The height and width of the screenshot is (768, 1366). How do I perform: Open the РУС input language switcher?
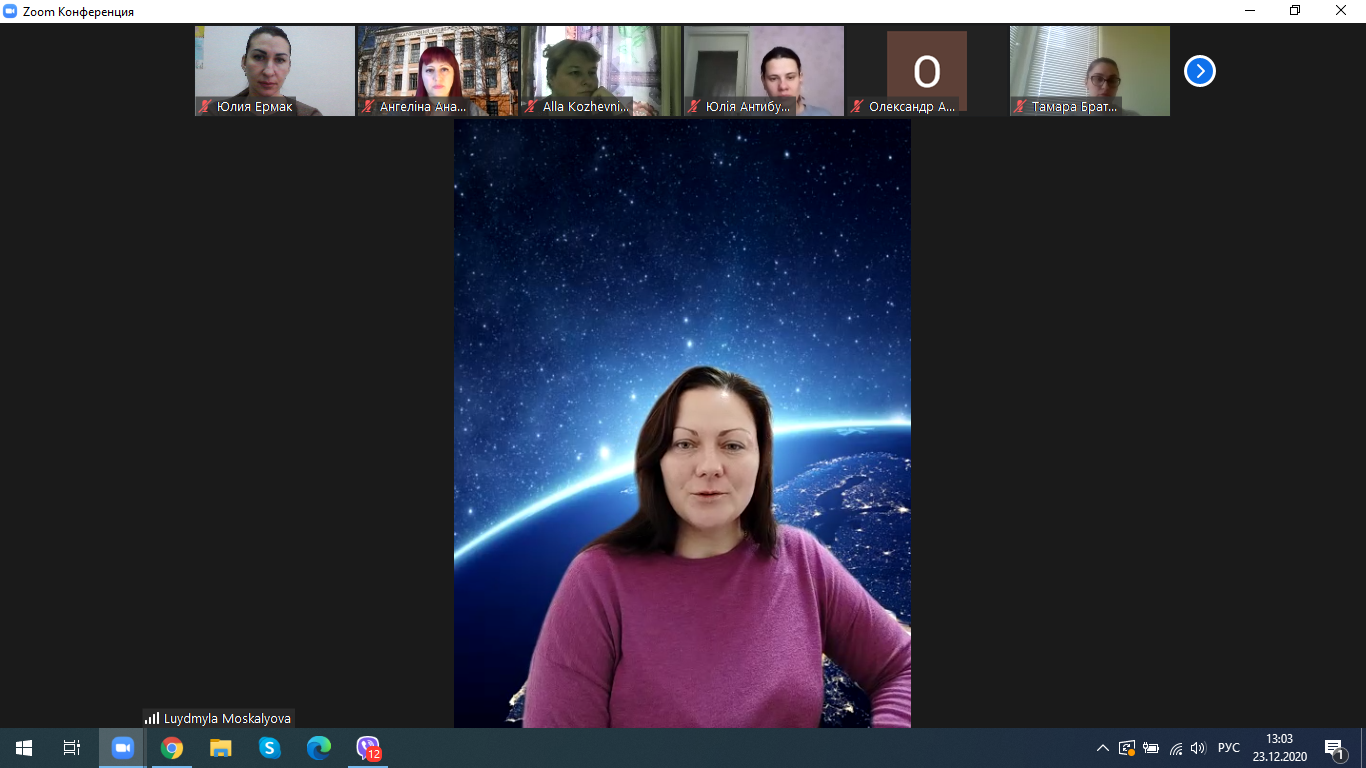(x=1228, y=748)
